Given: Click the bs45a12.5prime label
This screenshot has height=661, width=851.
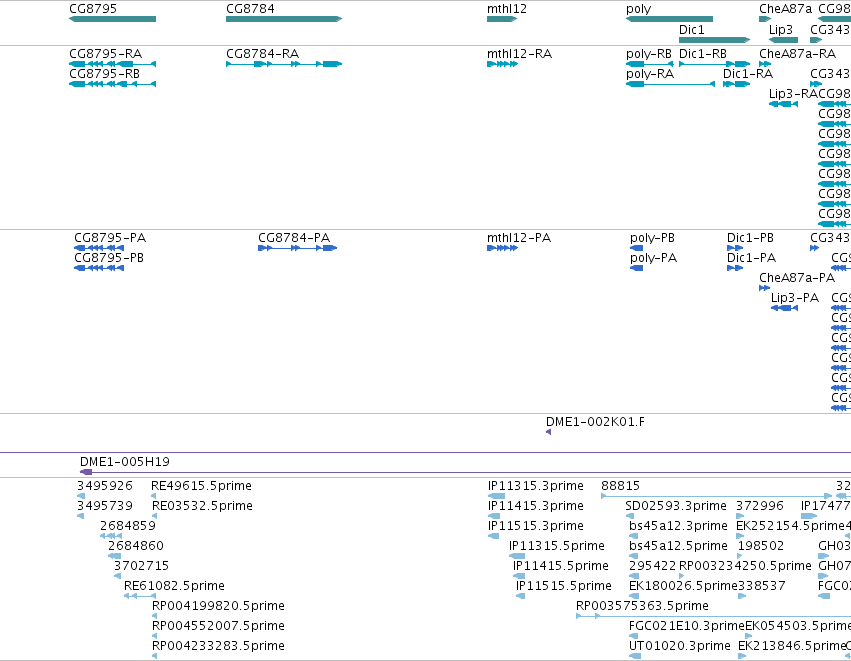Looking at the screenshot, I should click(678, 546).
